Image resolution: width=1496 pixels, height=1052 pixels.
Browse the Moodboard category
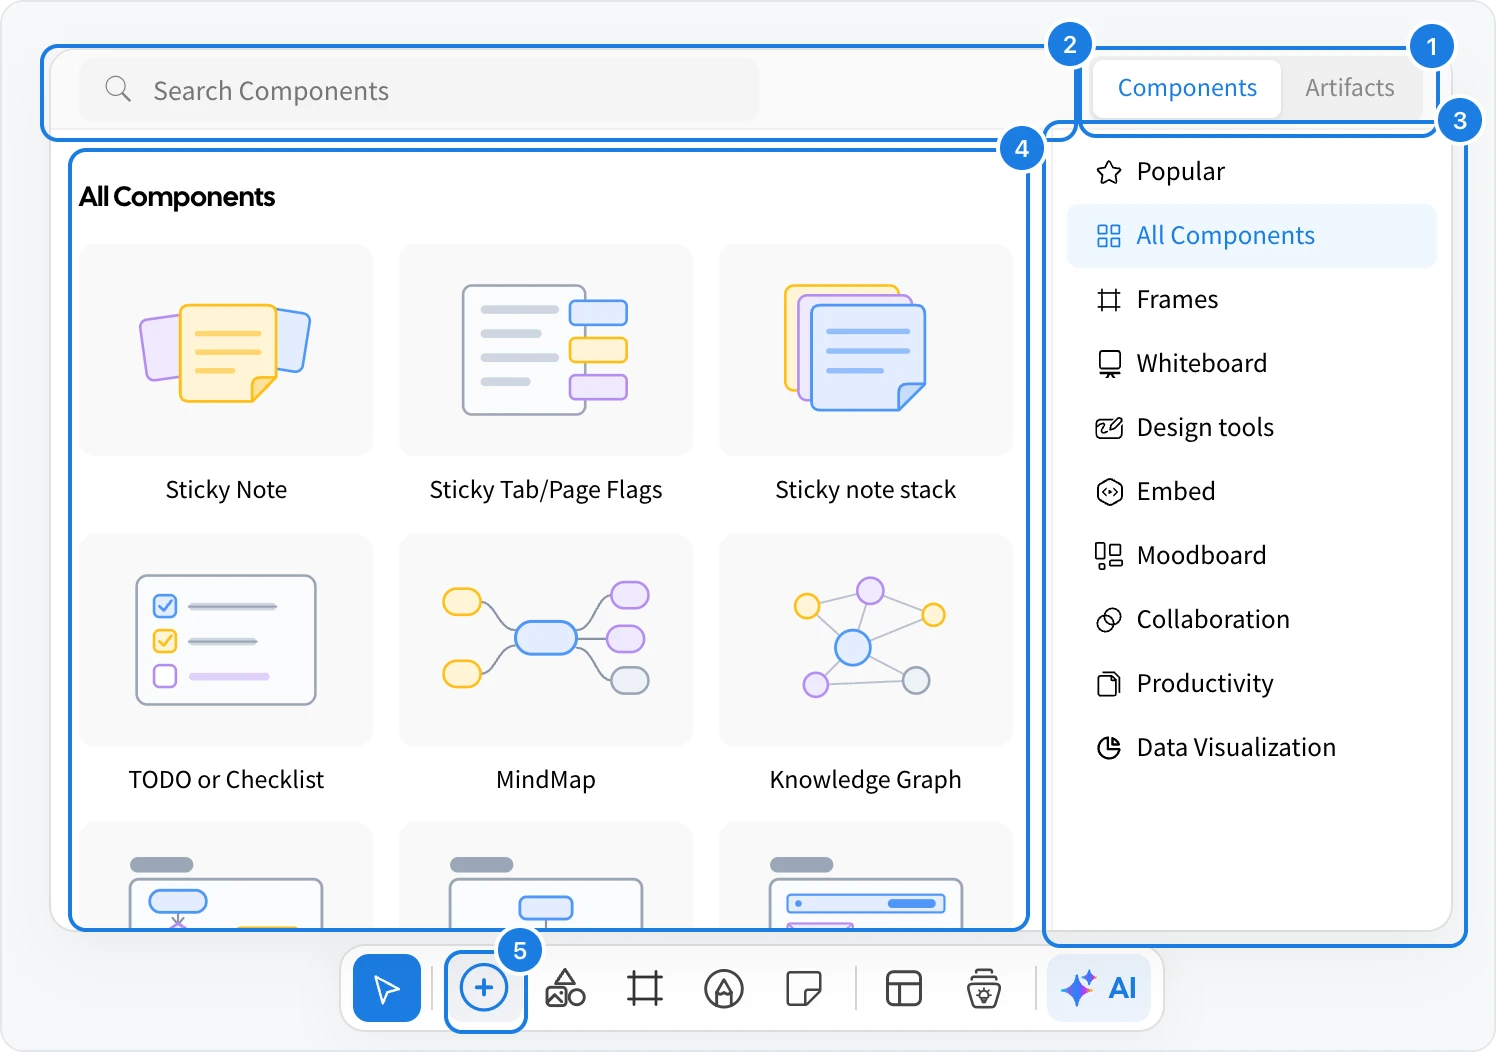[1252, 556]
